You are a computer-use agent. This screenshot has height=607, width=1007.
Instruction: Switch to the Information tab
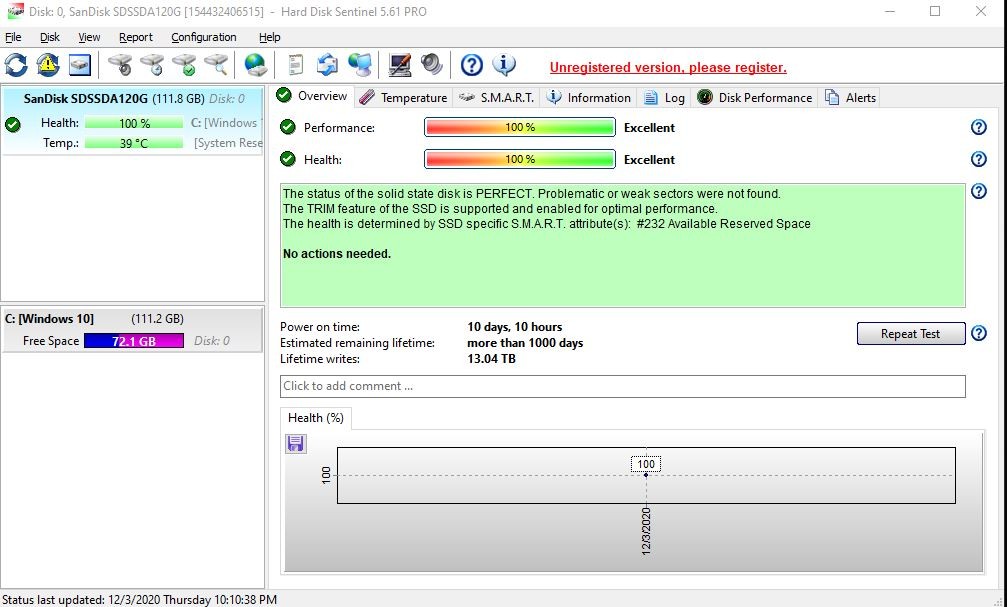588,98
